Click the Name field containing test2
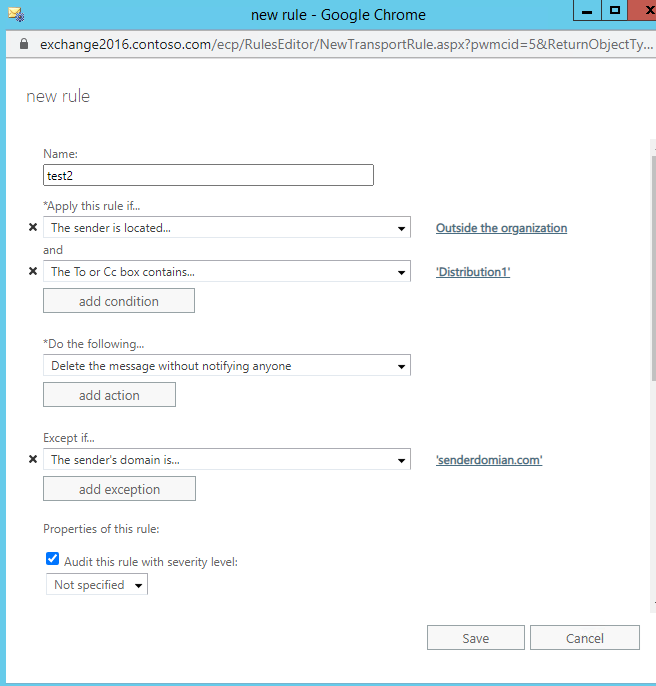The height and width of the screenshot is (686, 656). pyautogui.click(x=208, y=176)
